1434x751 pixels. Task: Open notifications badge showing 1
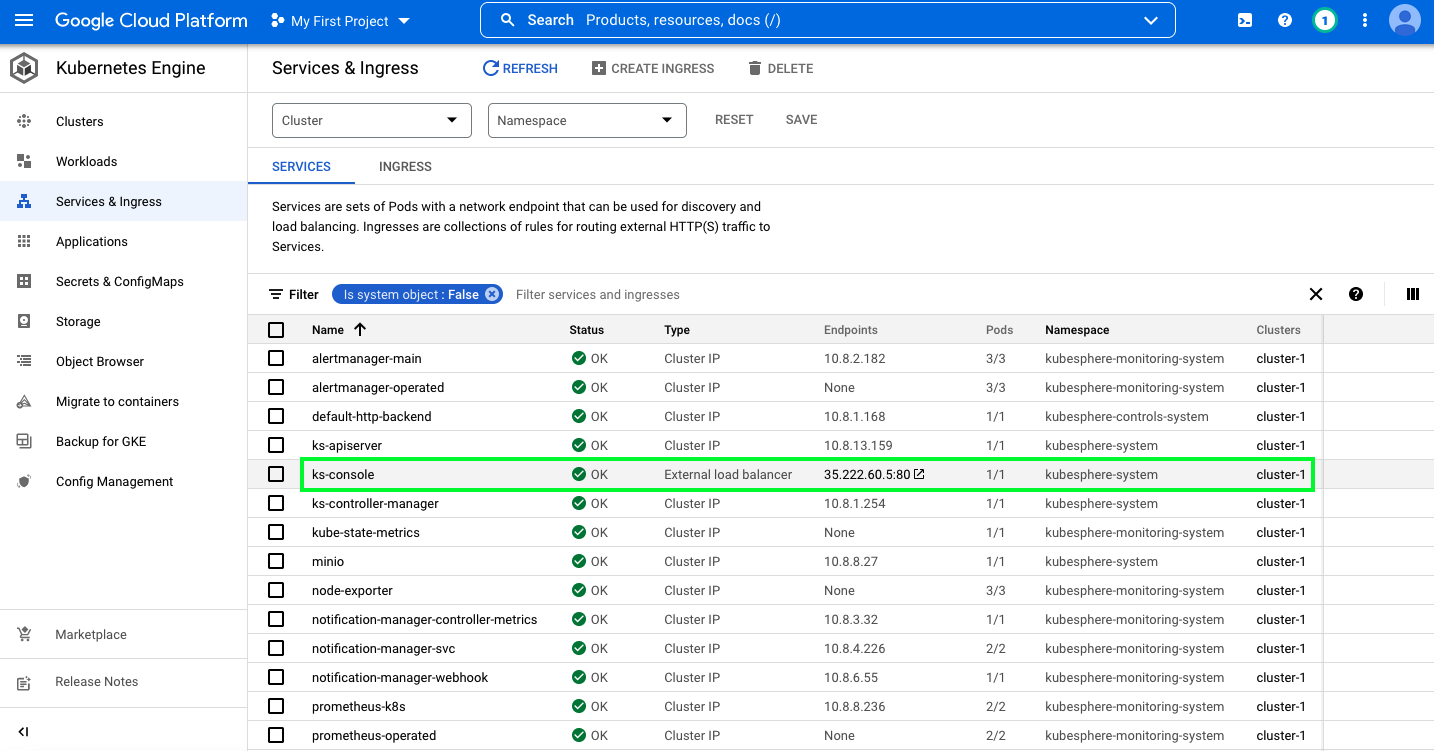(x=1325, y=20)
